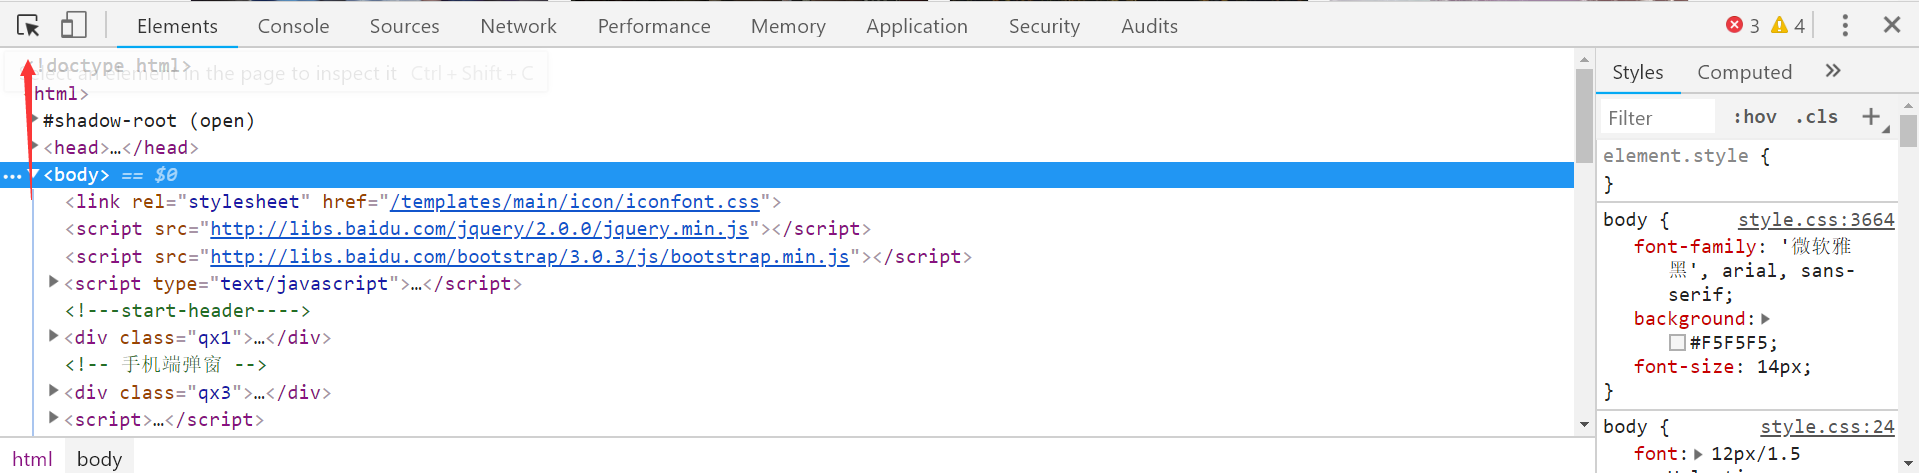1920x473 pixels.
Task: Select the start-header comment line
Action: point(188,311)
